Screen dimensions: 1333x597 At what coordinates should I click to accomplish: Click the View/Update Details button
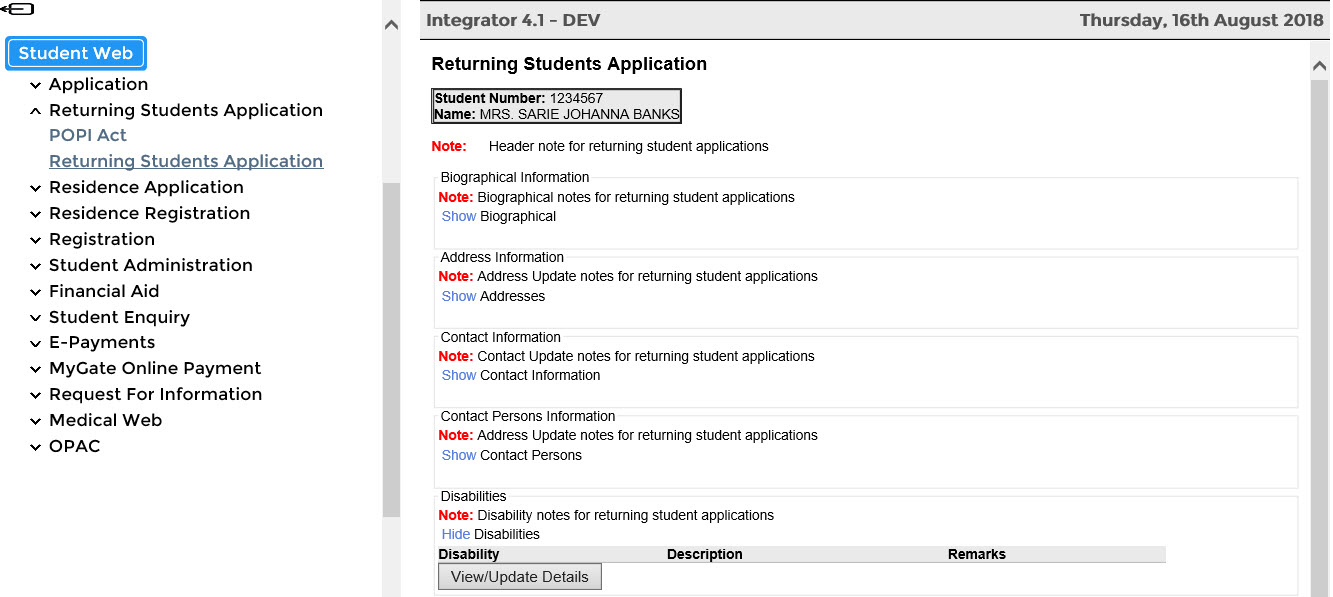520,577
